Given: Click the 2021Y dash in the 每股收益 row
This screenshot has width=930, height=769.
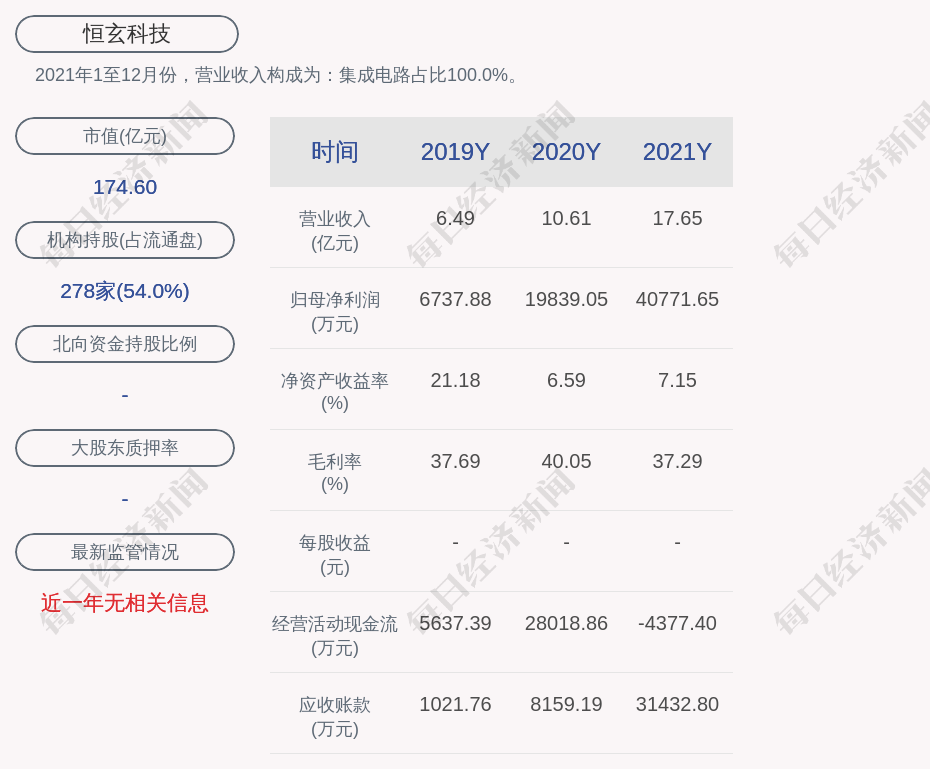Looking at the screenshot, I should coord(677,542).
